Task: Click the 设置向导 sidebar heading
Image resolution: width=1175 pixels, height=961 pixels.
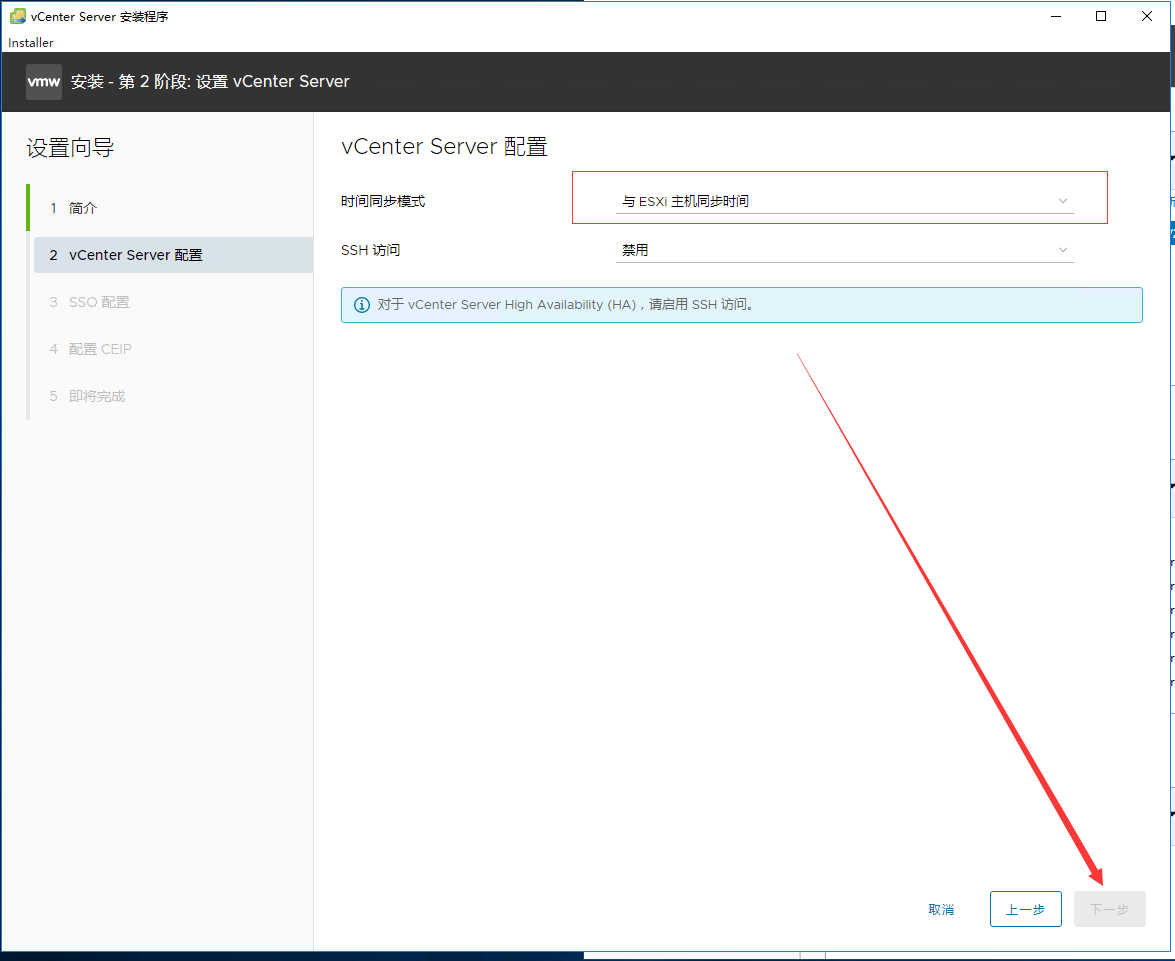Action: [70, 148]
